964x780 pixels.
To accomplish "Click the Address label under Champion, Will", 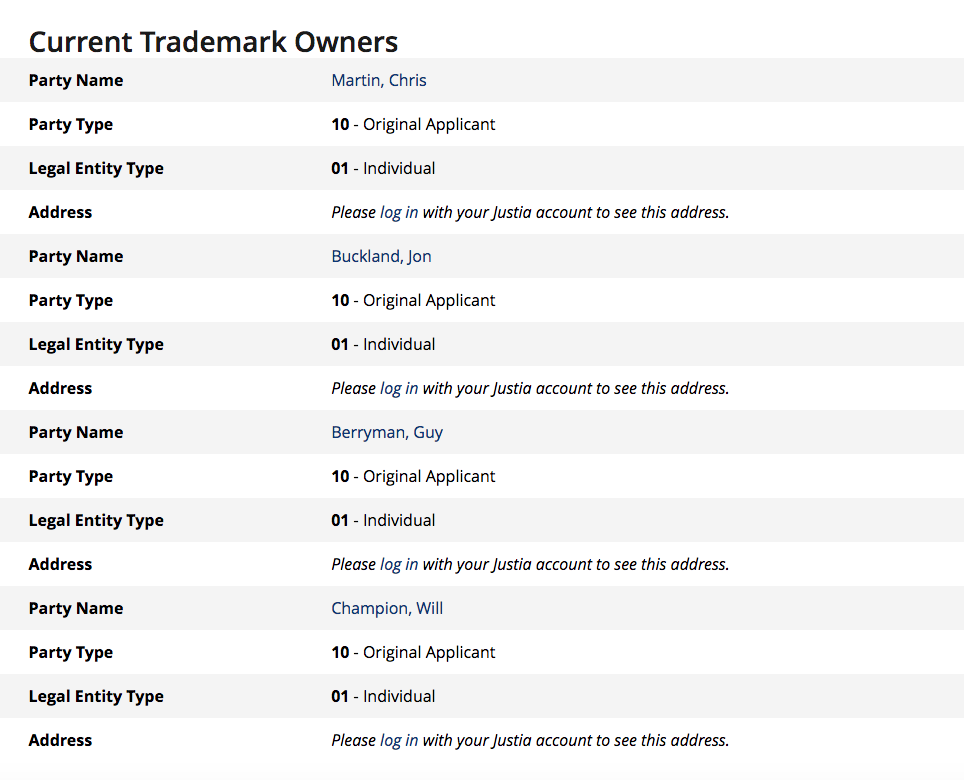I will (60, 740).
